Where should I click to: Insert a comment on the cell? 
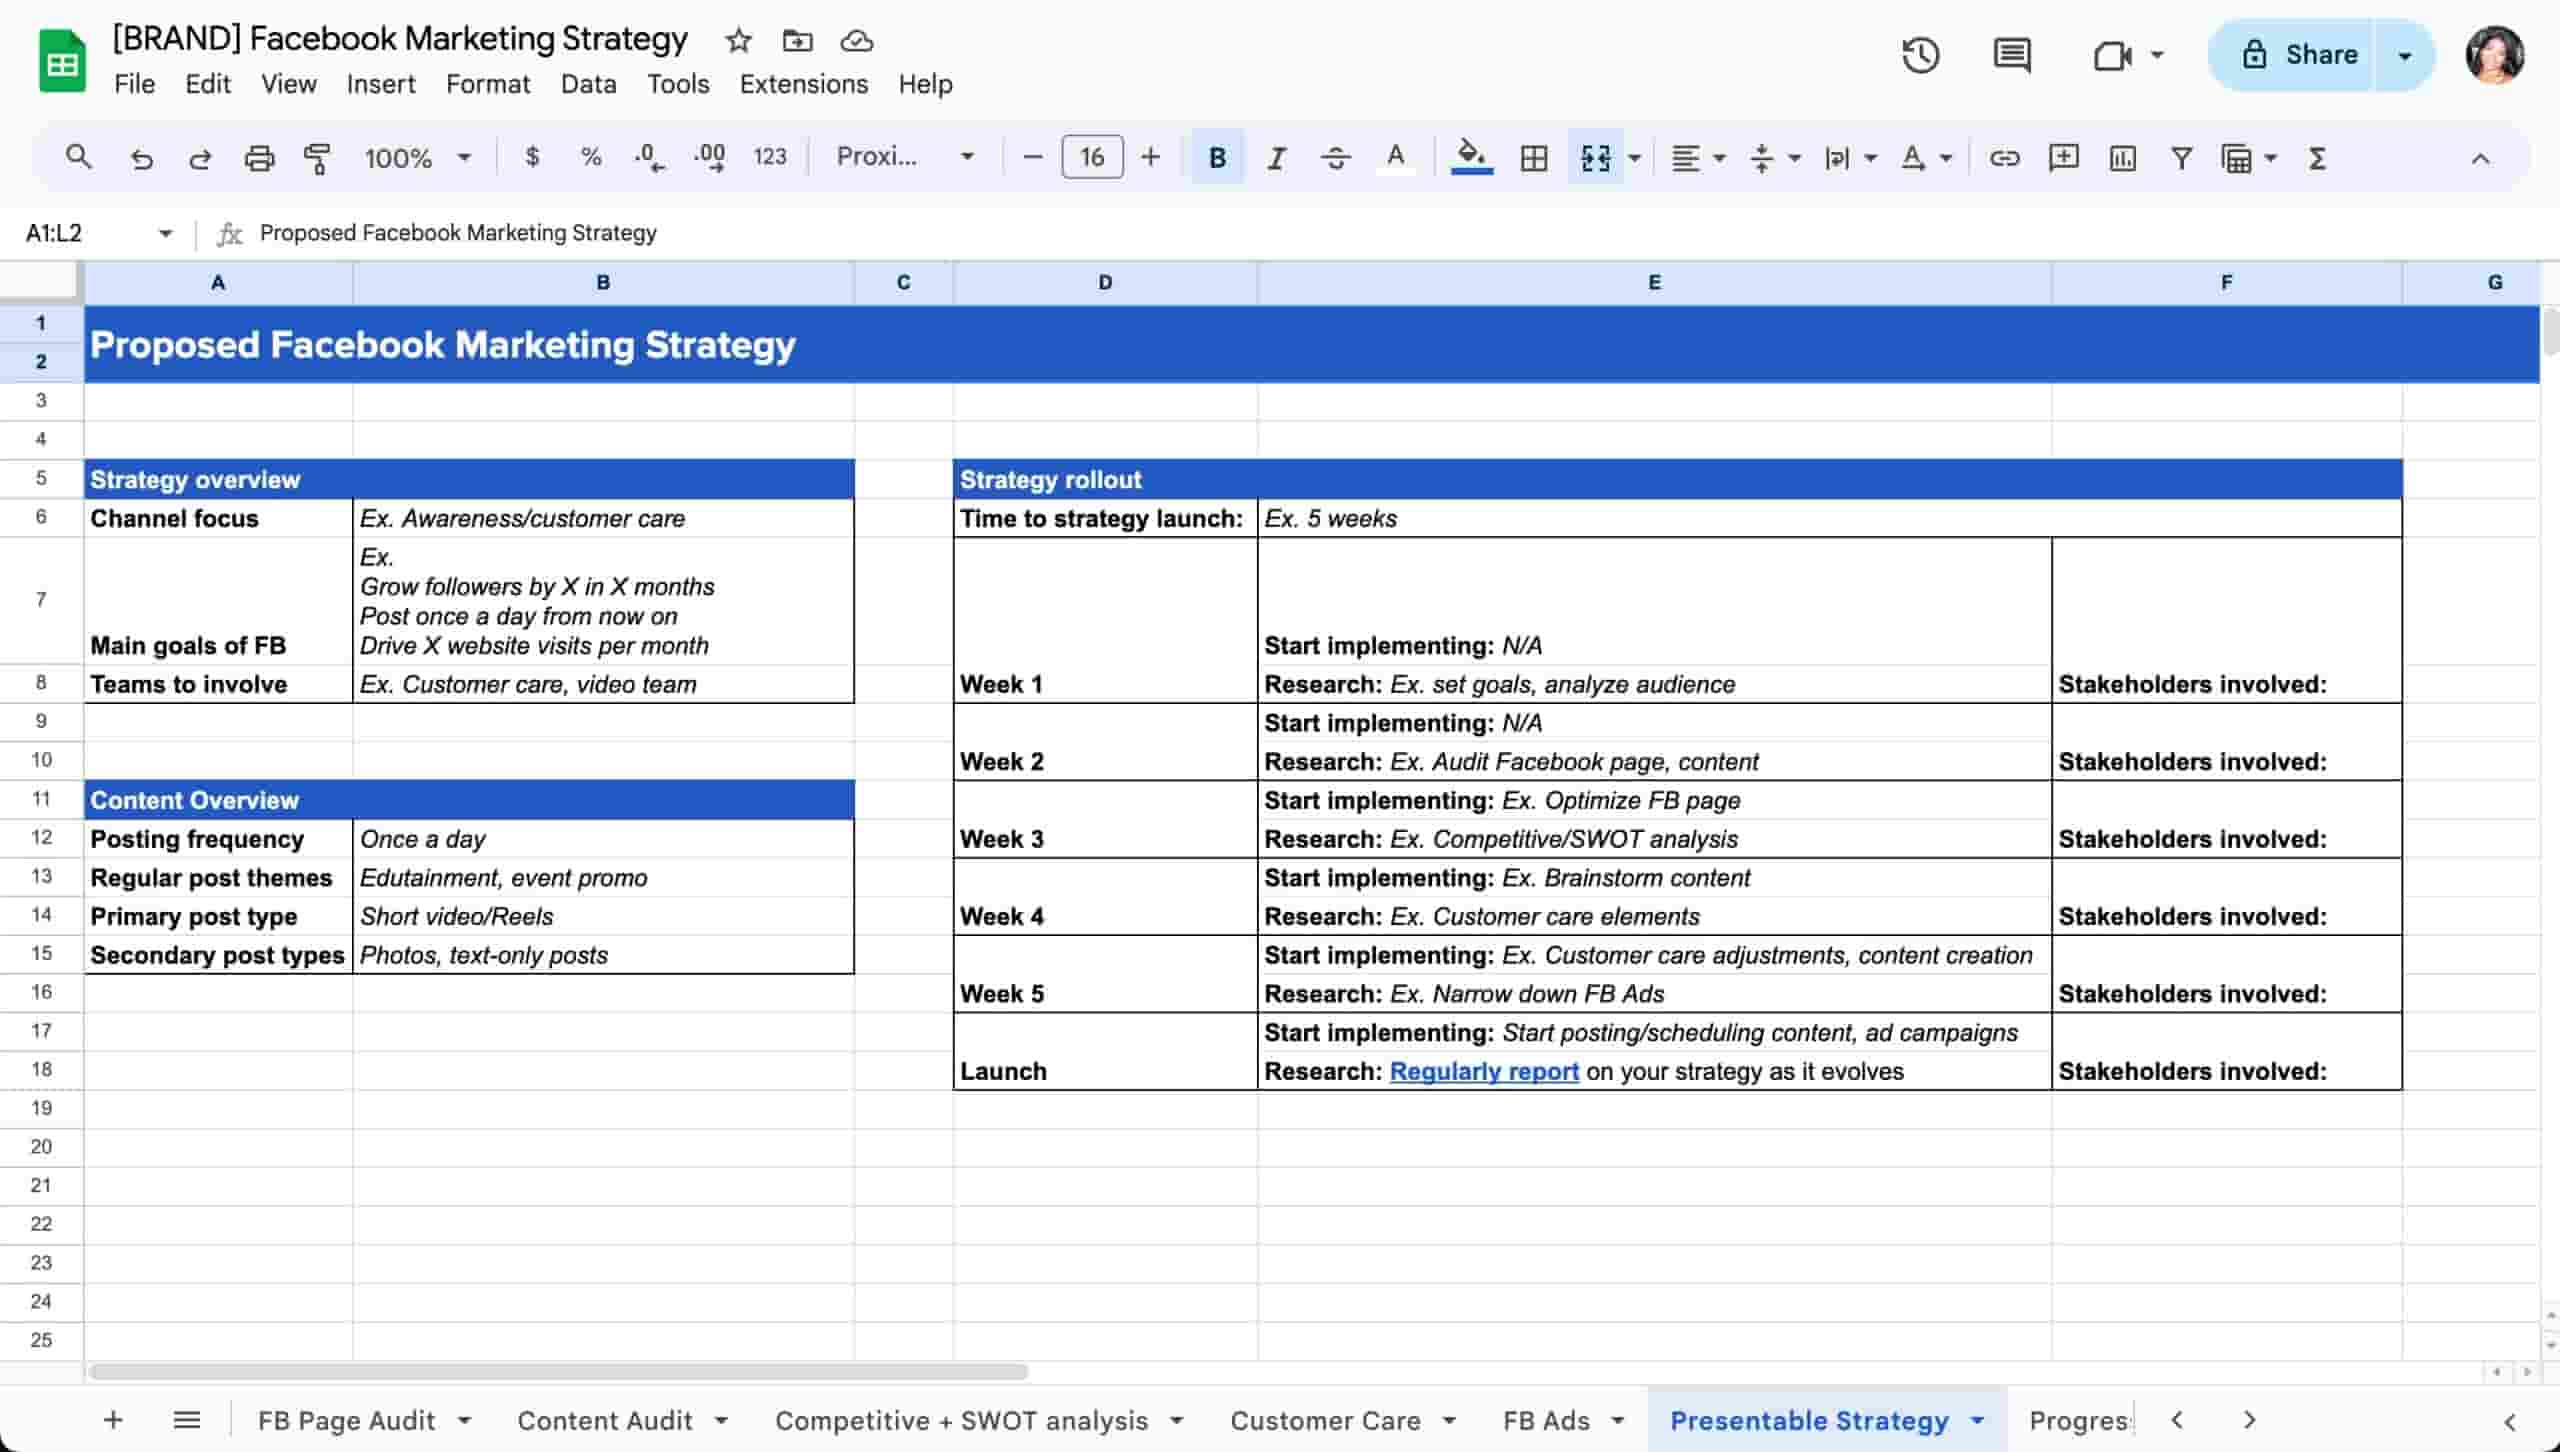click(2062, 157)
